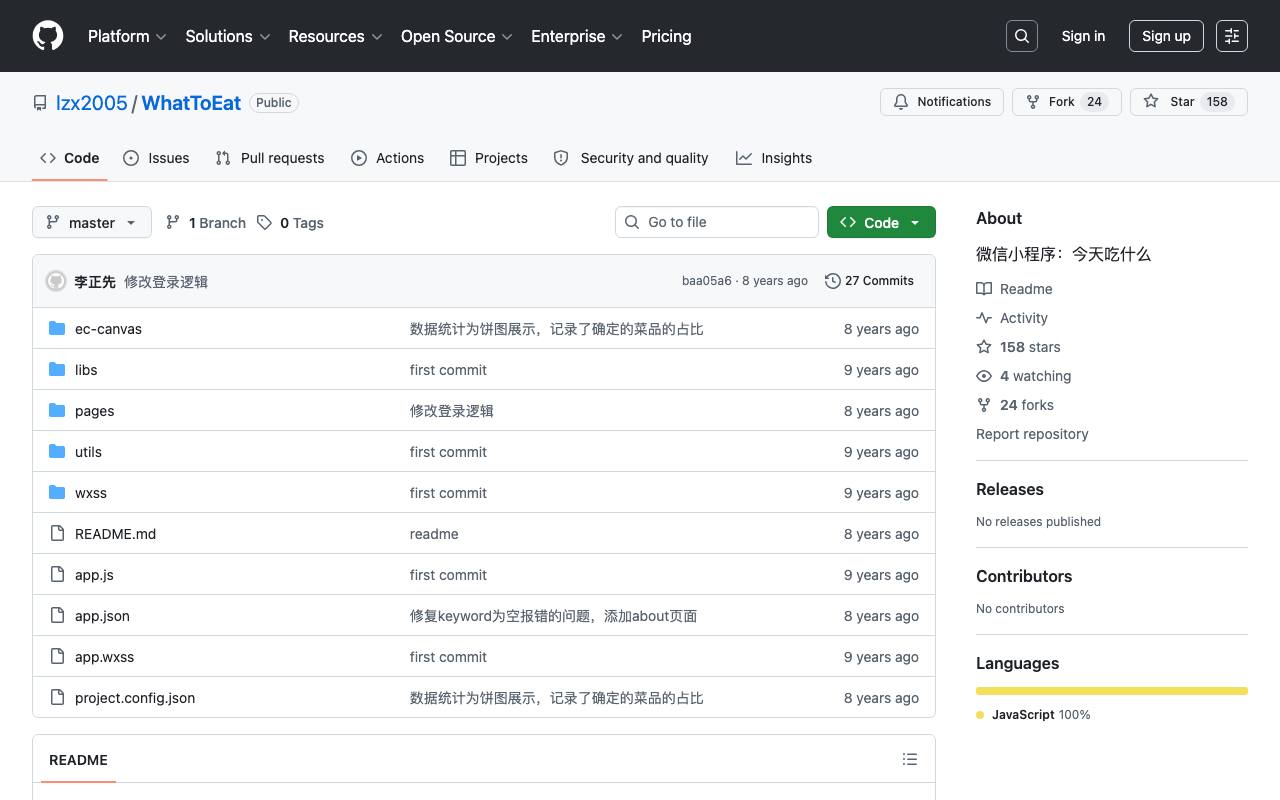1280x800 pixels.
Task: Click the Report repository link
Action: (x=1032, y=434)
